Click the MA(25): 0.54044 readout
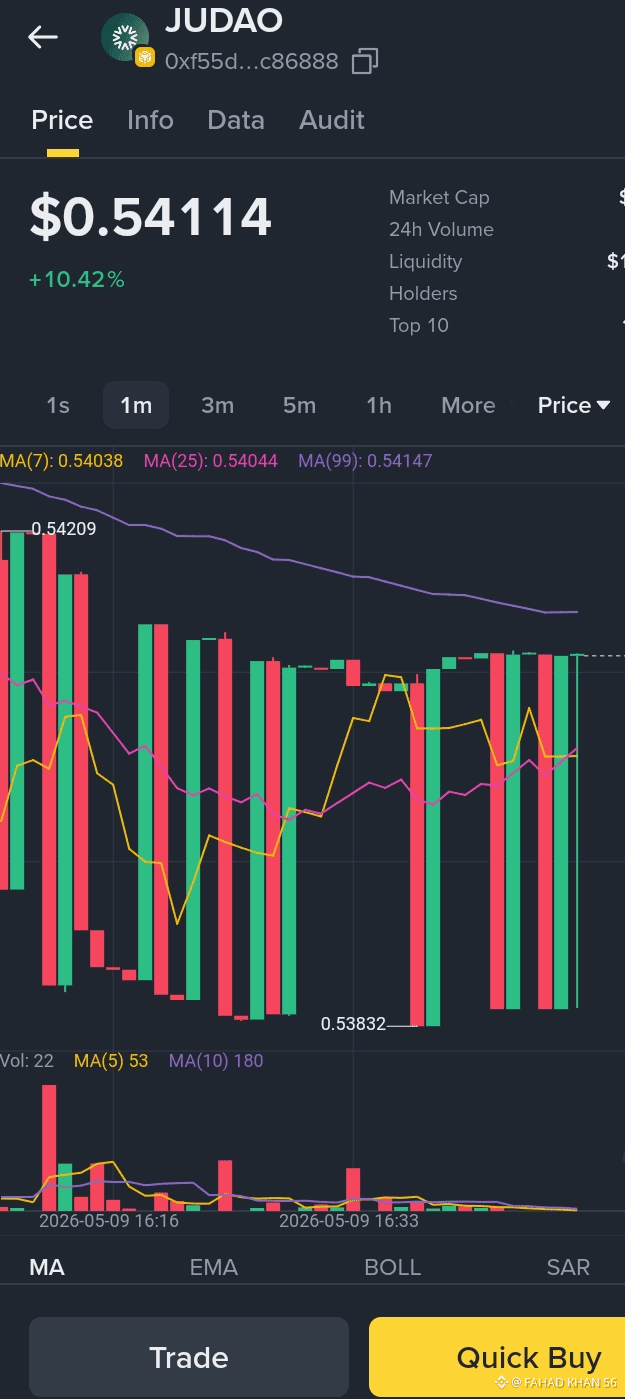This screenshot has width=625, height=1399. coord(211,461)
